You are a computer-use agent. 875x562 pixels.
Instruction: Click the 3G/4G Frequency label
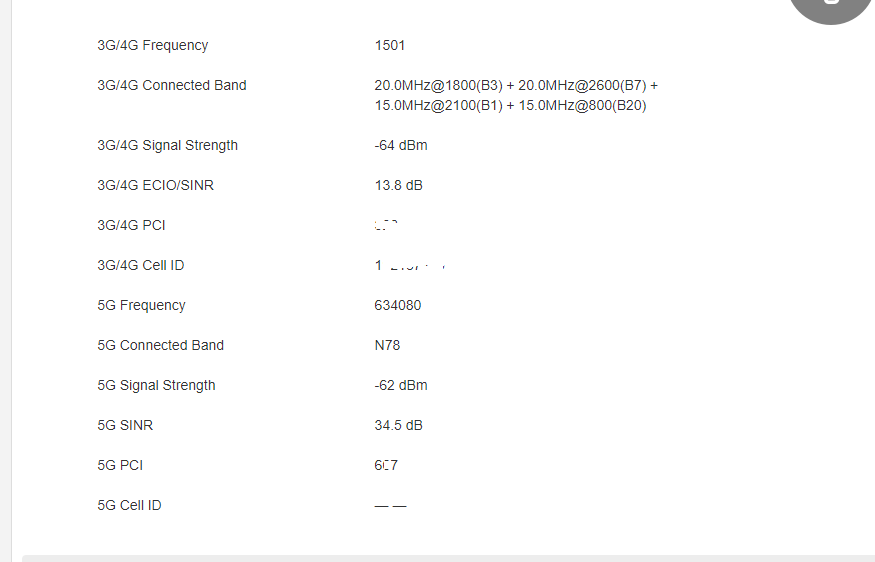point(152,45)
